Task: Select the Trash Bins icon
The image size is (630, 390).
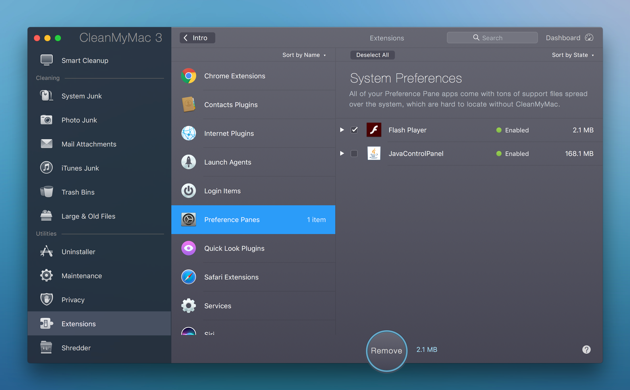Action: click(46, 192)
